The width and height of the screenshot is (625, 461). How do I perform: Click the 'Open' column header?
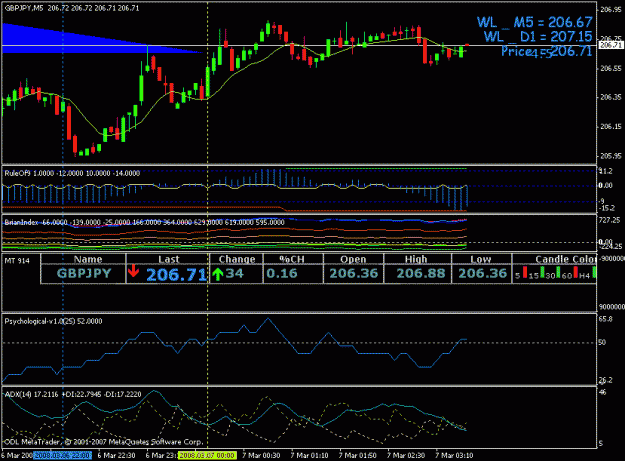353,259
